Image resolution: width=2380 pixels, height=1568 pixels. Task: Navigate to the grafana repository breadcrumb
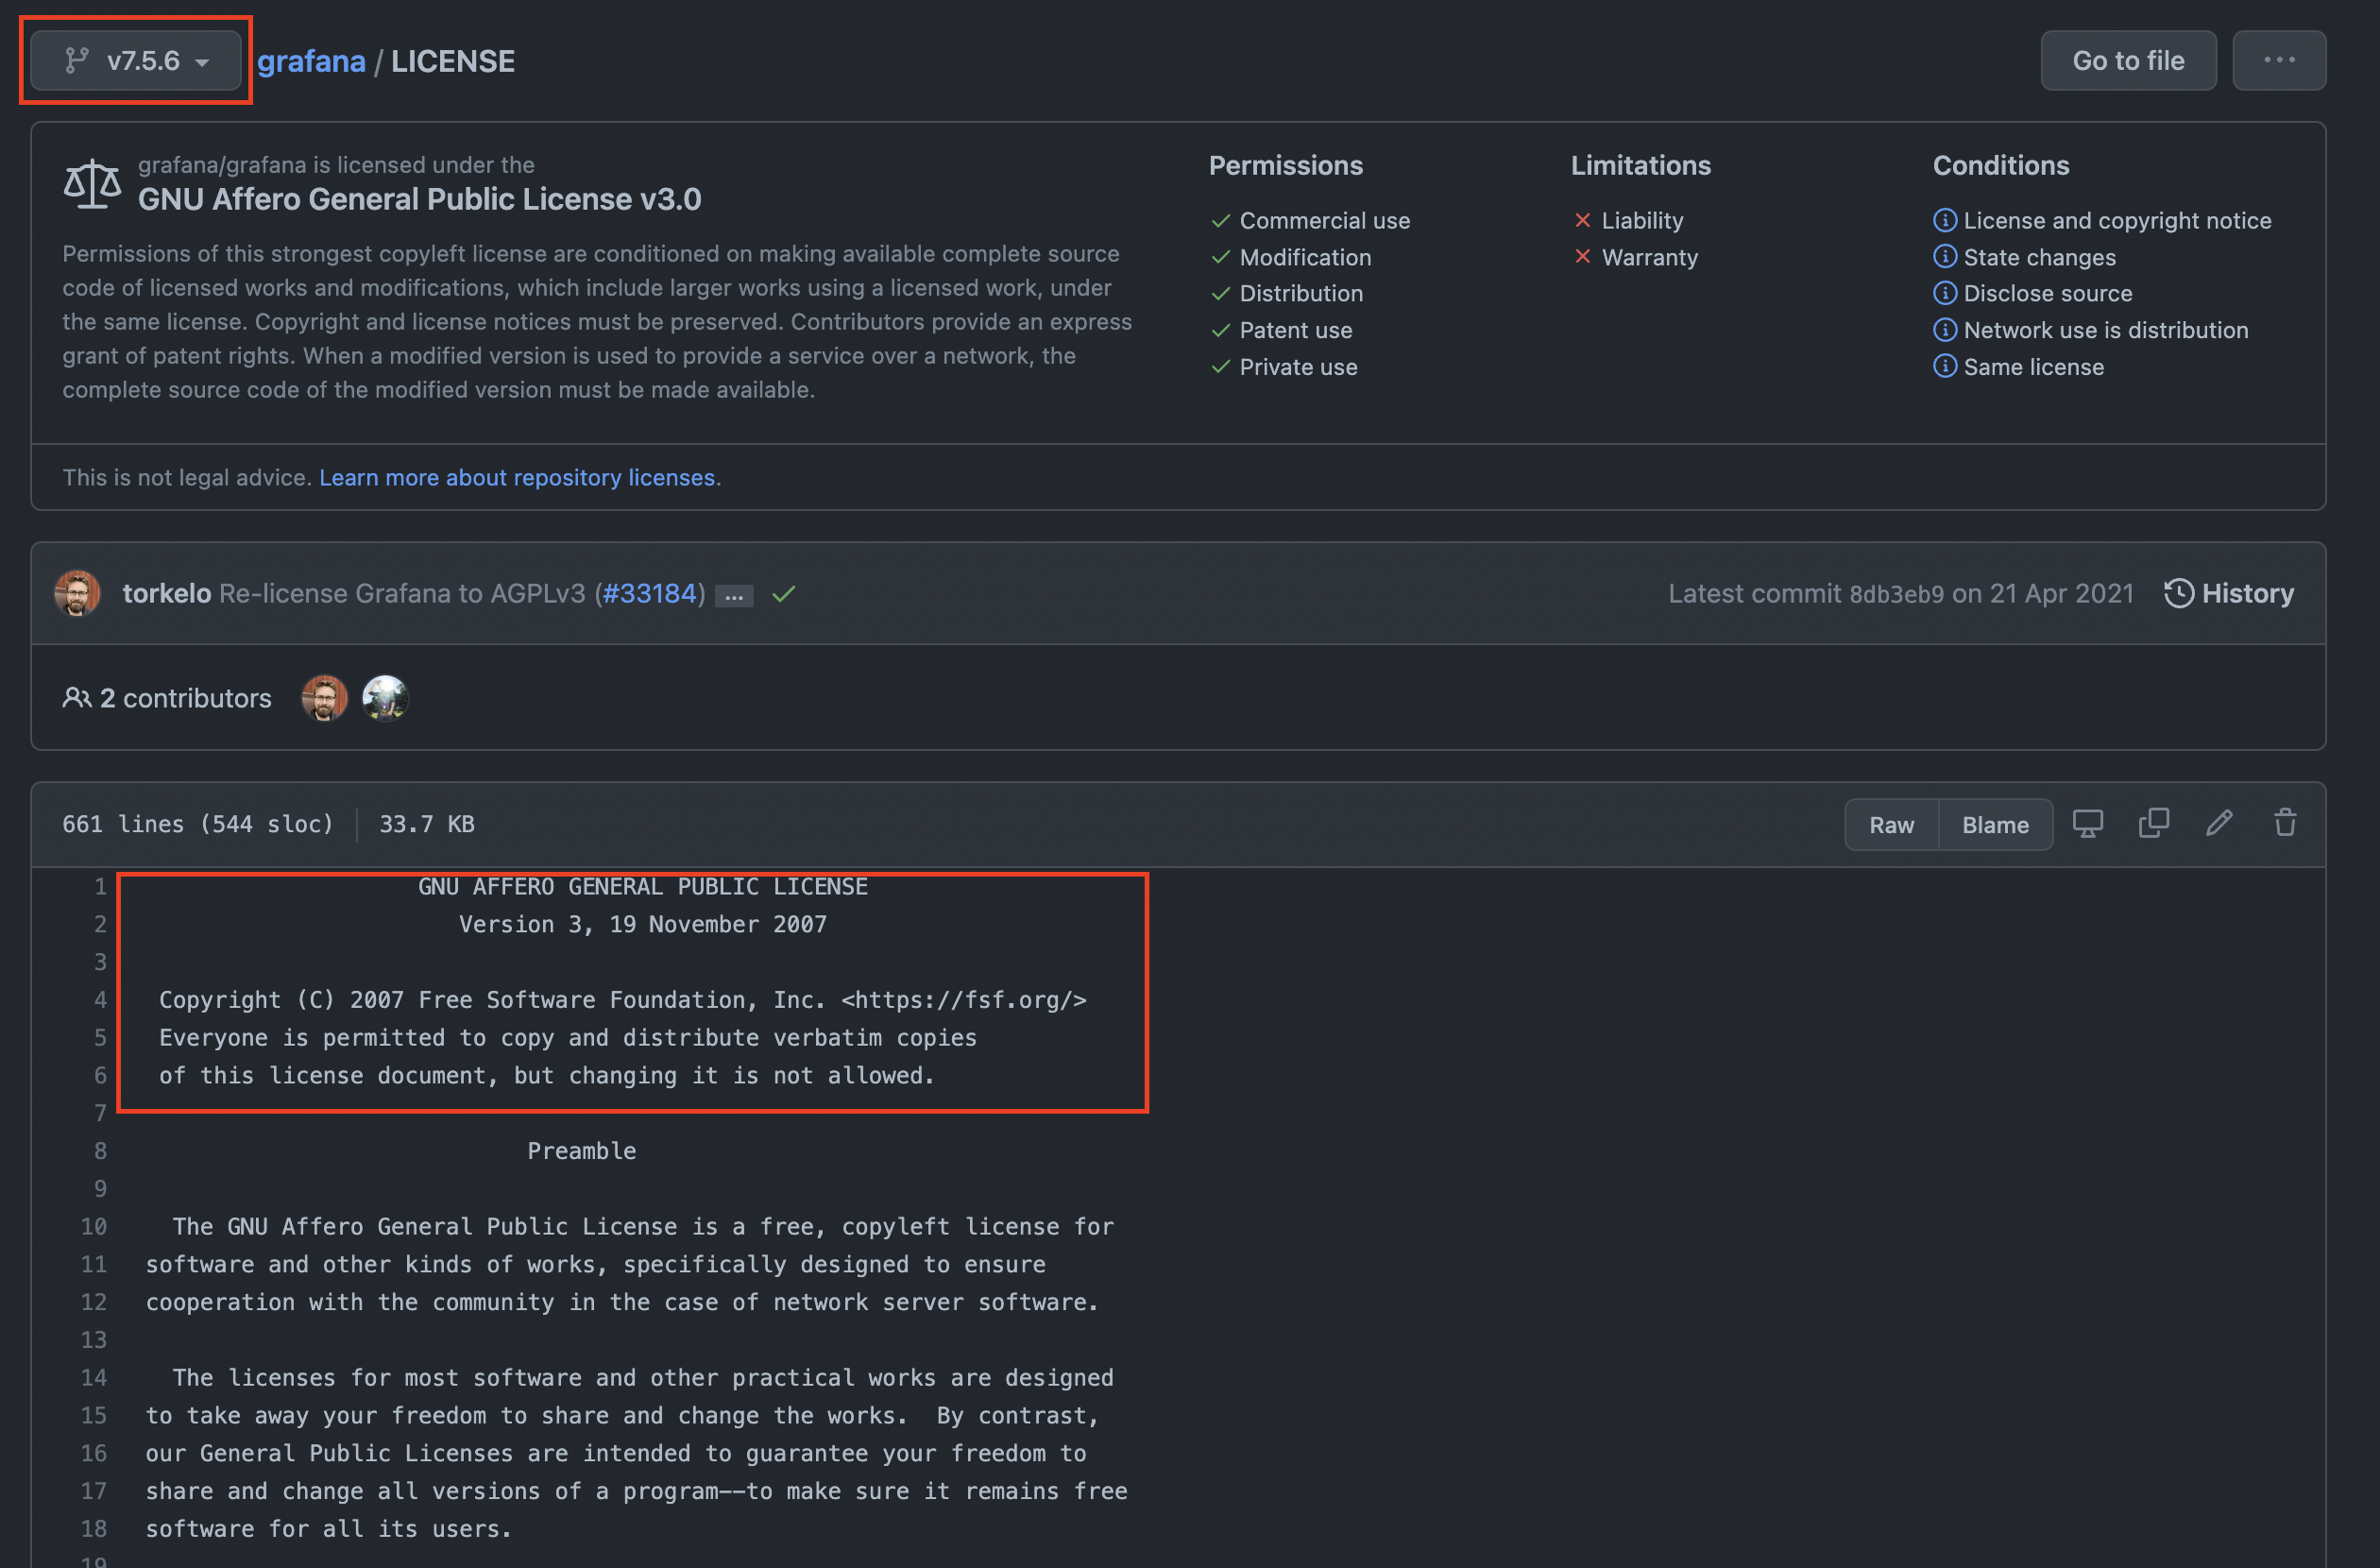311,60
